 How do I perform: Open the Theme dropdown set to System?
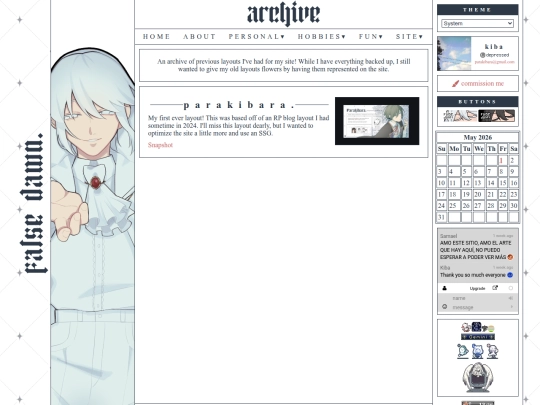[x=477, y=23]
